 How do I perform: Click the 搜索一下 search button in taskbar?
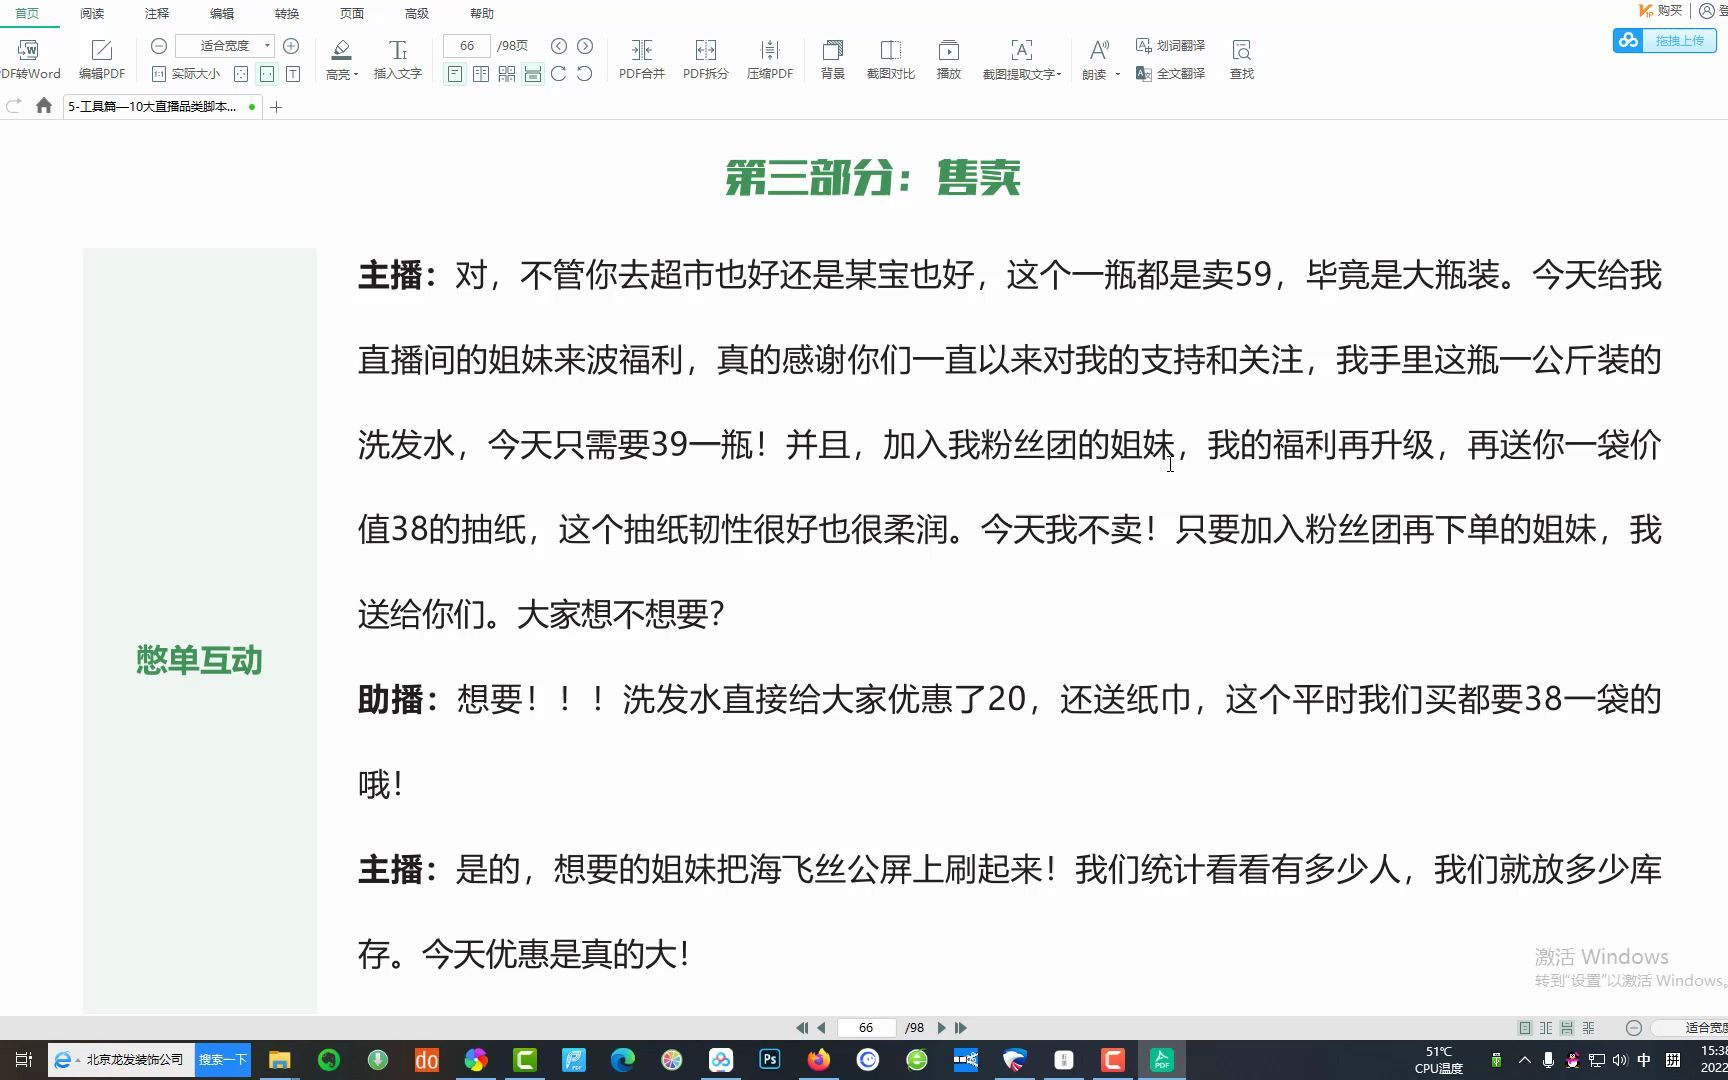pos(222,1060)
